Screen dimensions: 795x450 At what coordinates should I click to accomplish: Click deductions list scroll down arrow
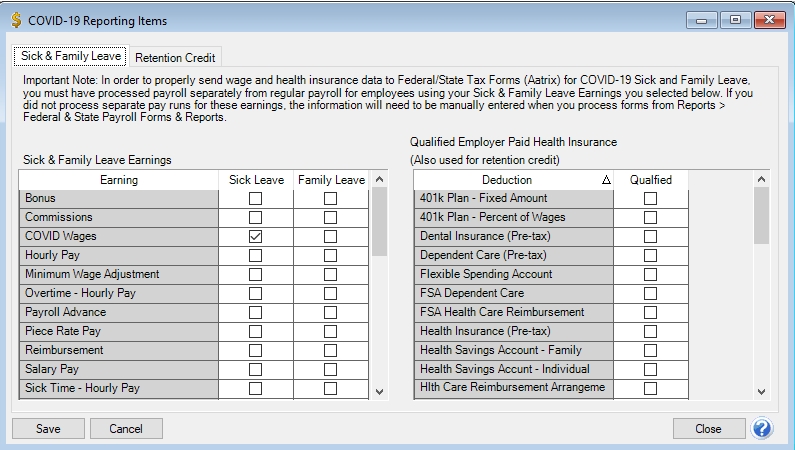(761, 392)
